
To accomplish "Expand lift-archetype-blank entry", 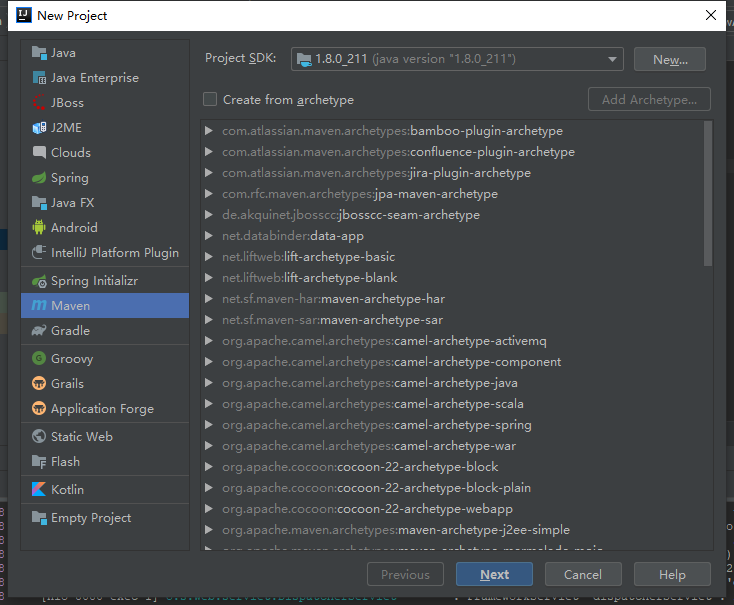I will 209,278.
